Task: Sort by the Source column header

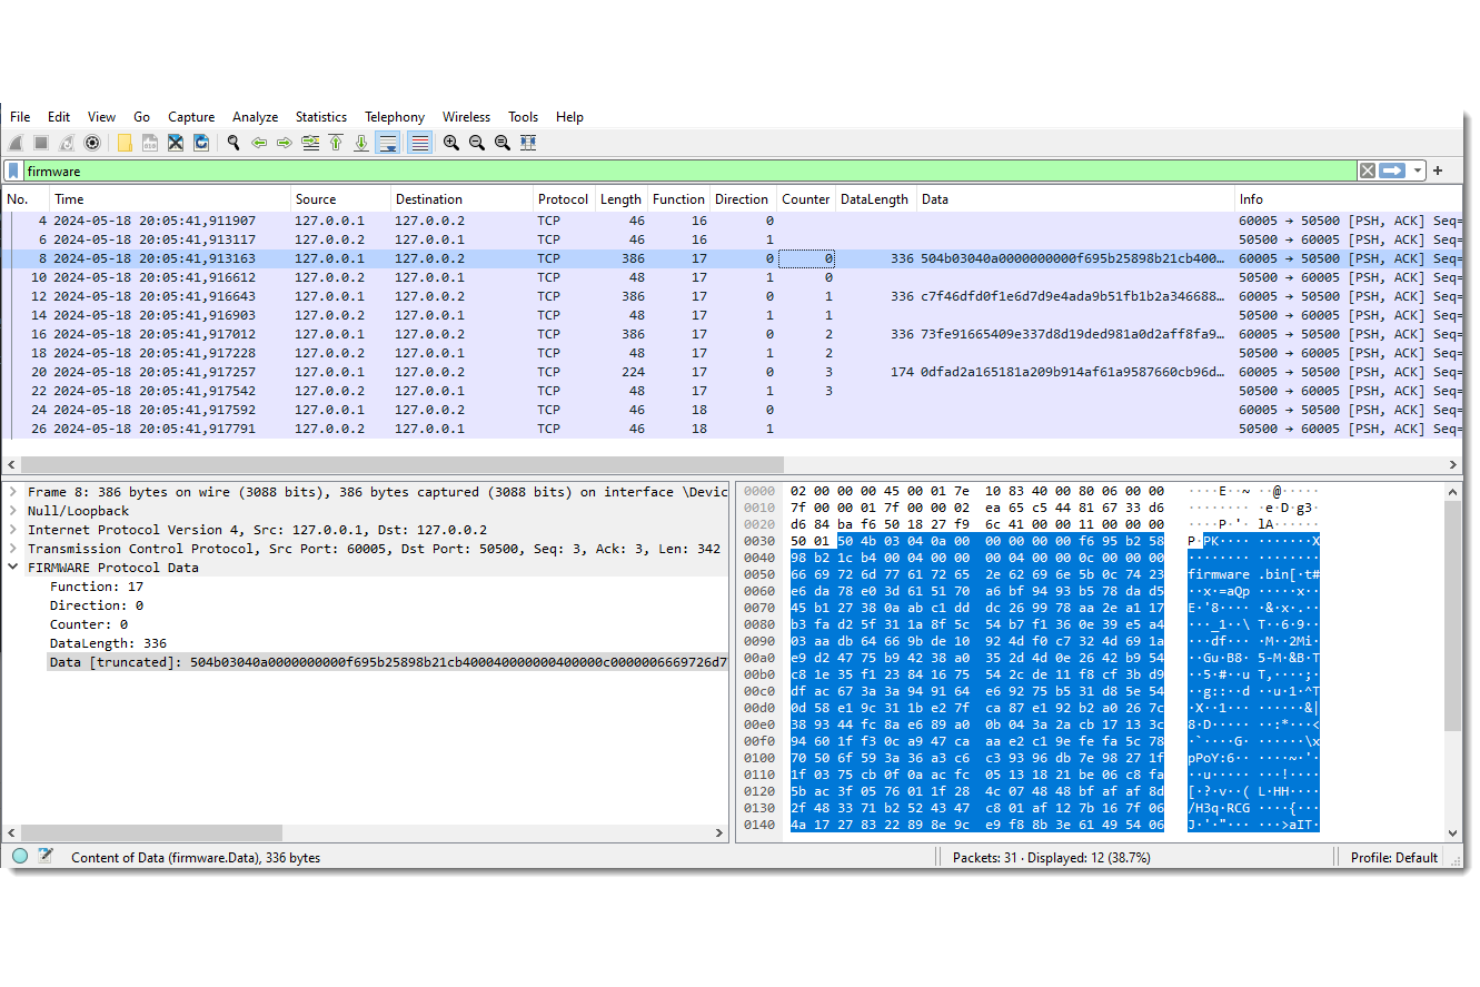Action: coord(339,199)
